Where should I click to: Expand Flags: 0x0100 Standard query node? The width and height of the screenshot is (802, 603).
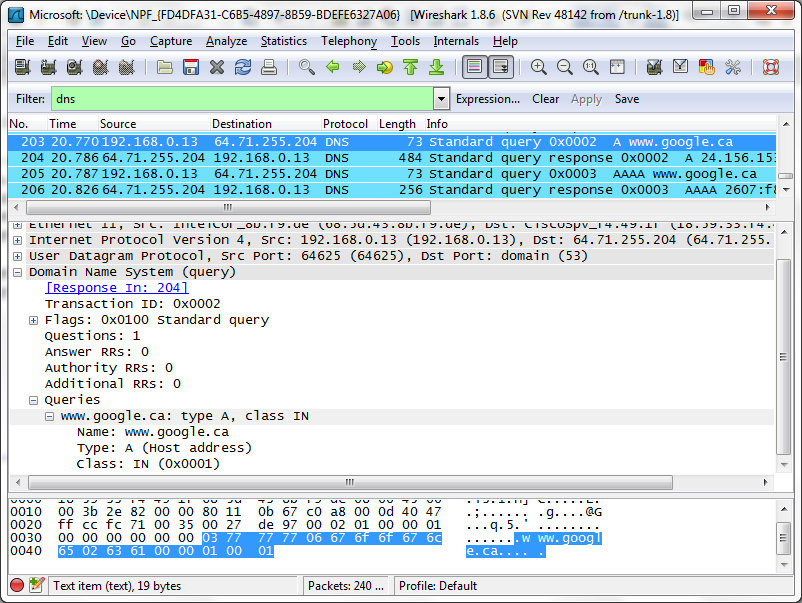(33, 320)
